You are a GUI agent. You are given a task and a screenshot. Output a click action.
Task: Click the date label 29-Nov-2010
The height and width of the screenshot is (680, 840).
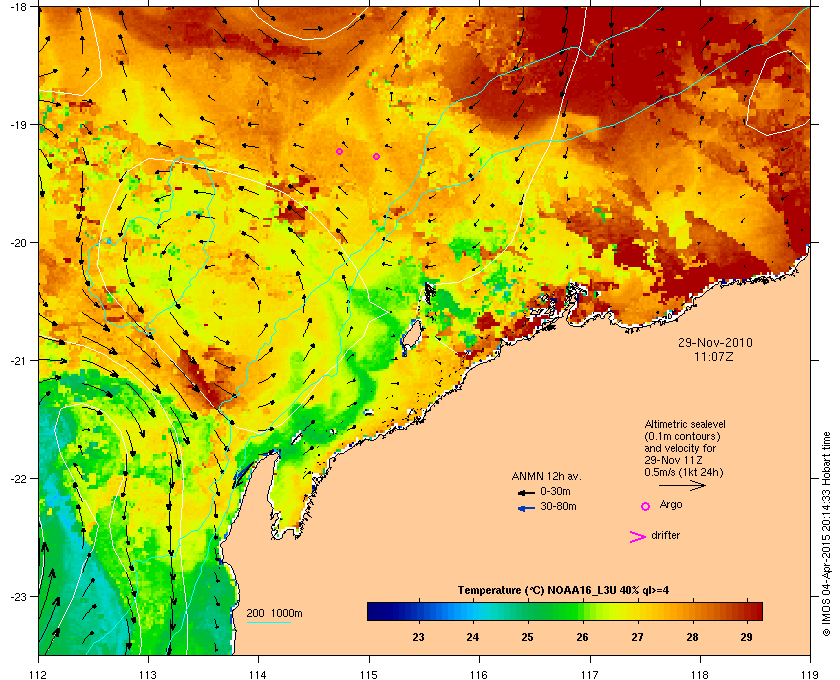point(715,342)
